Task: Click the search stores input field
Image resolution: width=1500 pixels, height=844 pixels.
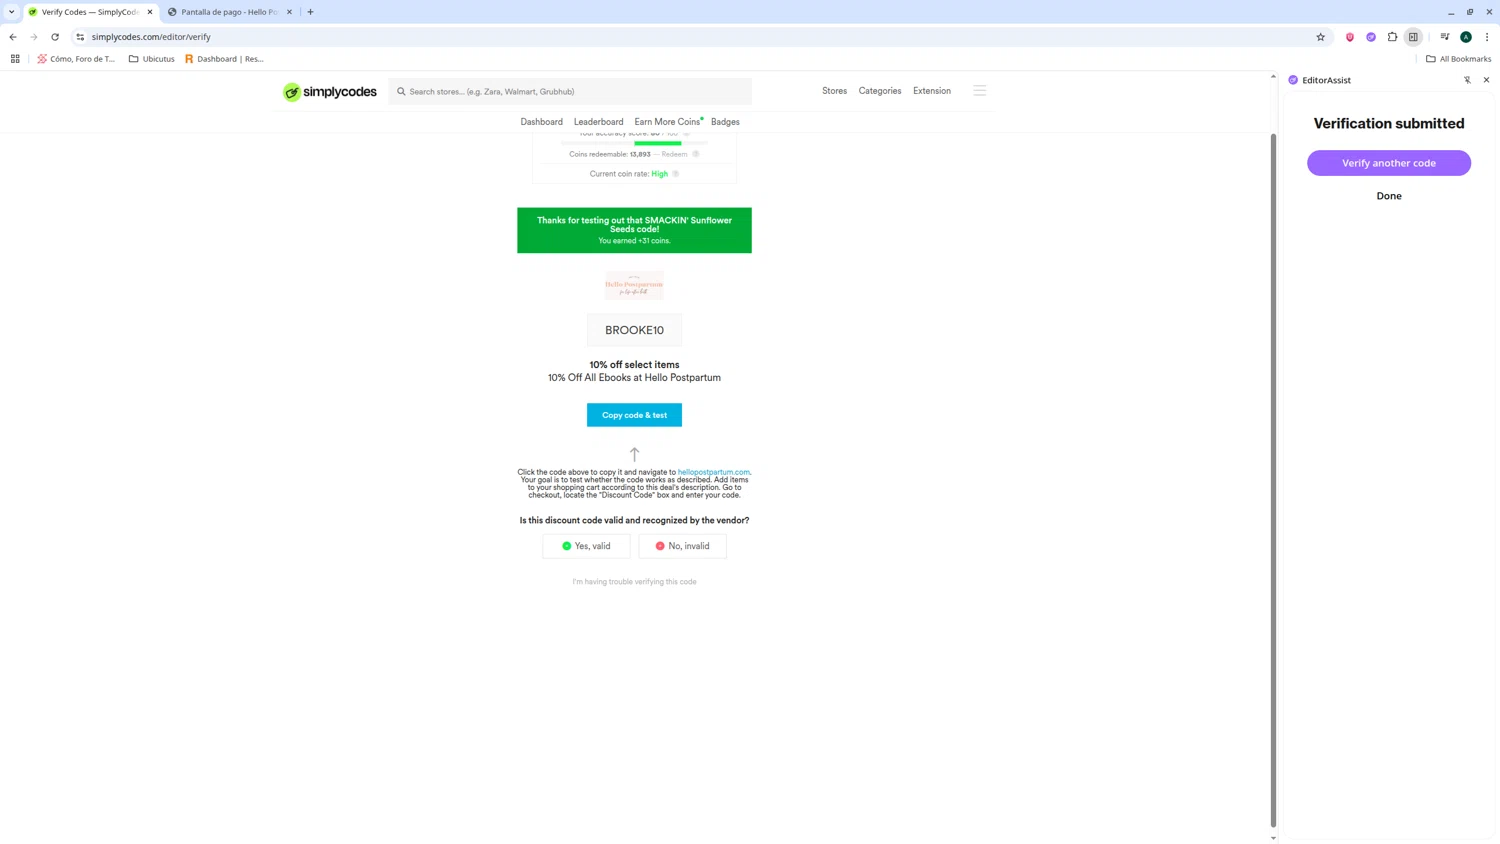Action: click(x=570, y=92)
